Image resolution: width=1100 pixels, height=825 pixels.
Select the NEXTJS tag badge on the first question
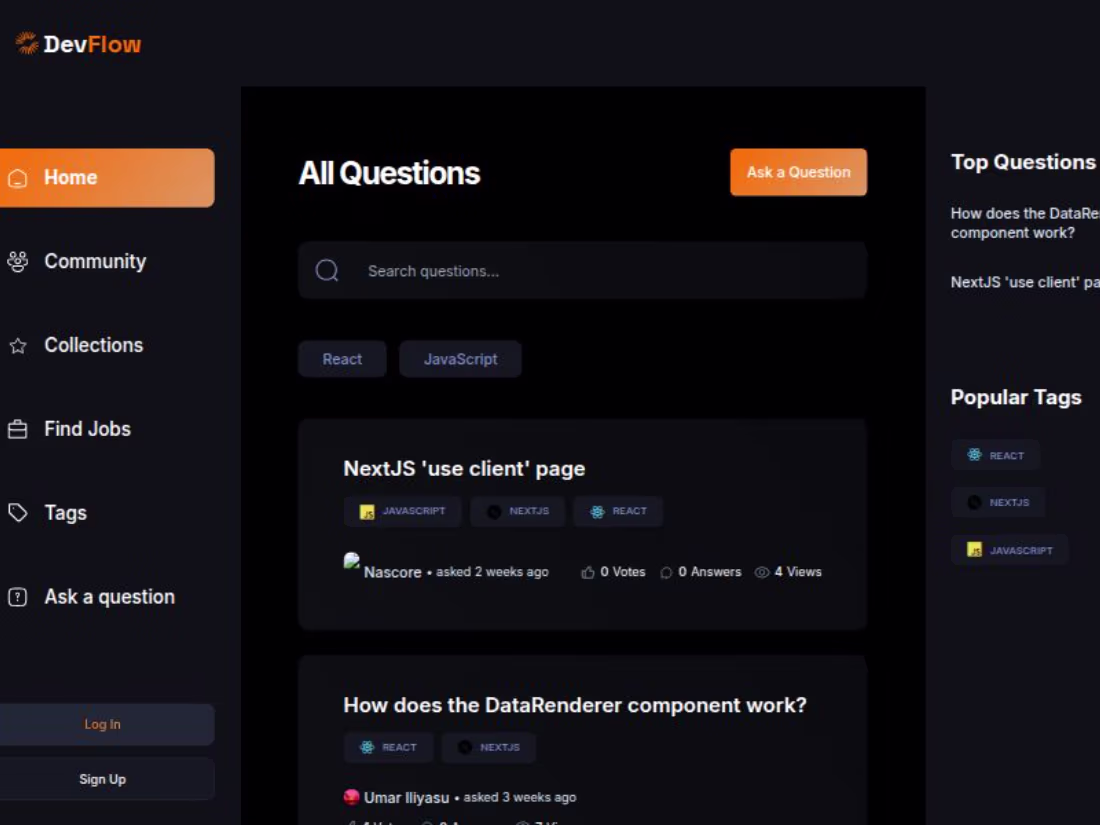click(517, 511)
